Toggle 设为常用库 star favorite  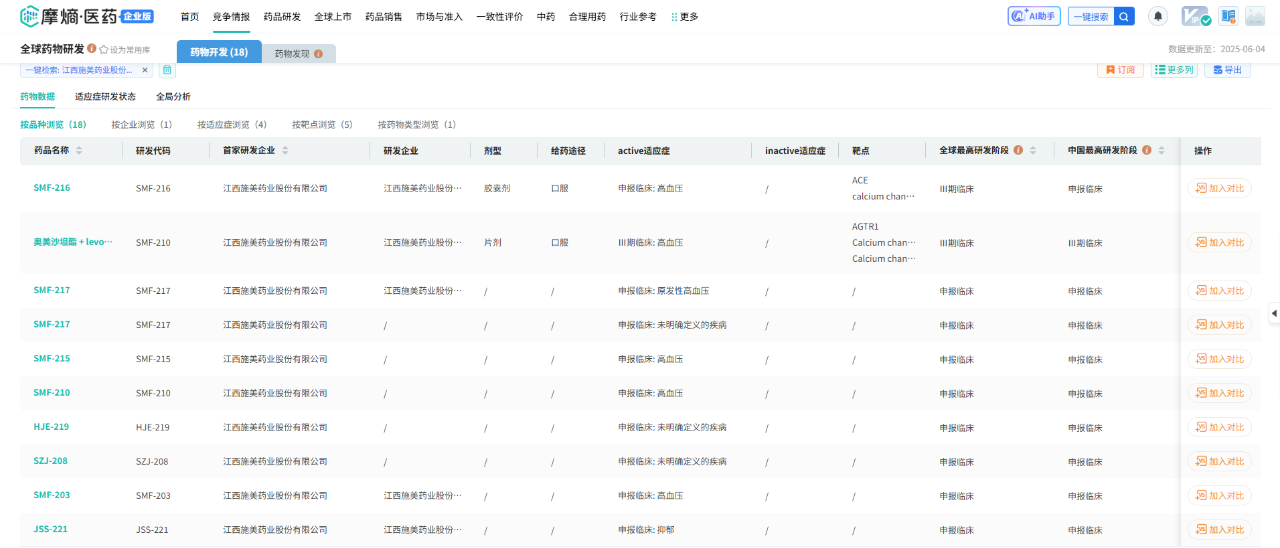coord(103,49)
